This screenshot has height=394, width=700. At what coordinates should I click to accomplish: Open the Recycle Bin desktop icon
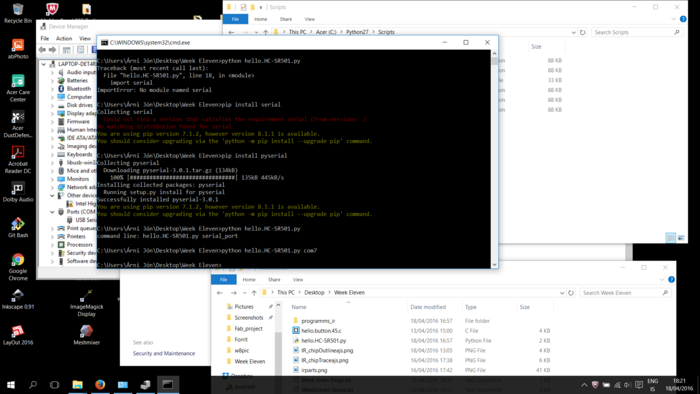pyautogui.click(x=18, y=13)
